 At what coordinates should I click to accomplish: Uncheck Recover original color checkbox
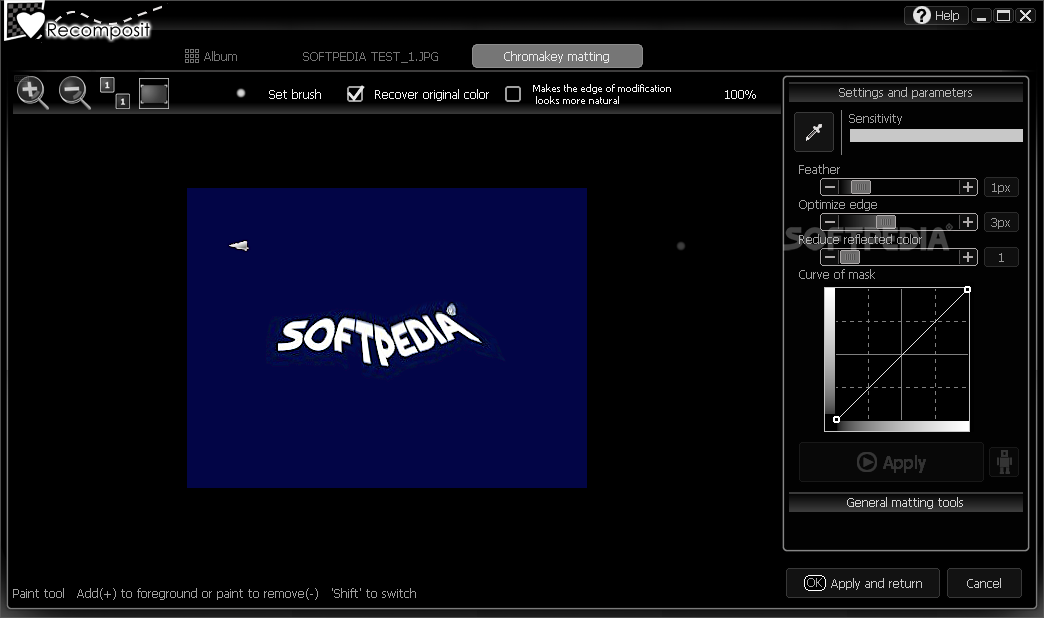click(x=356, y=94)
